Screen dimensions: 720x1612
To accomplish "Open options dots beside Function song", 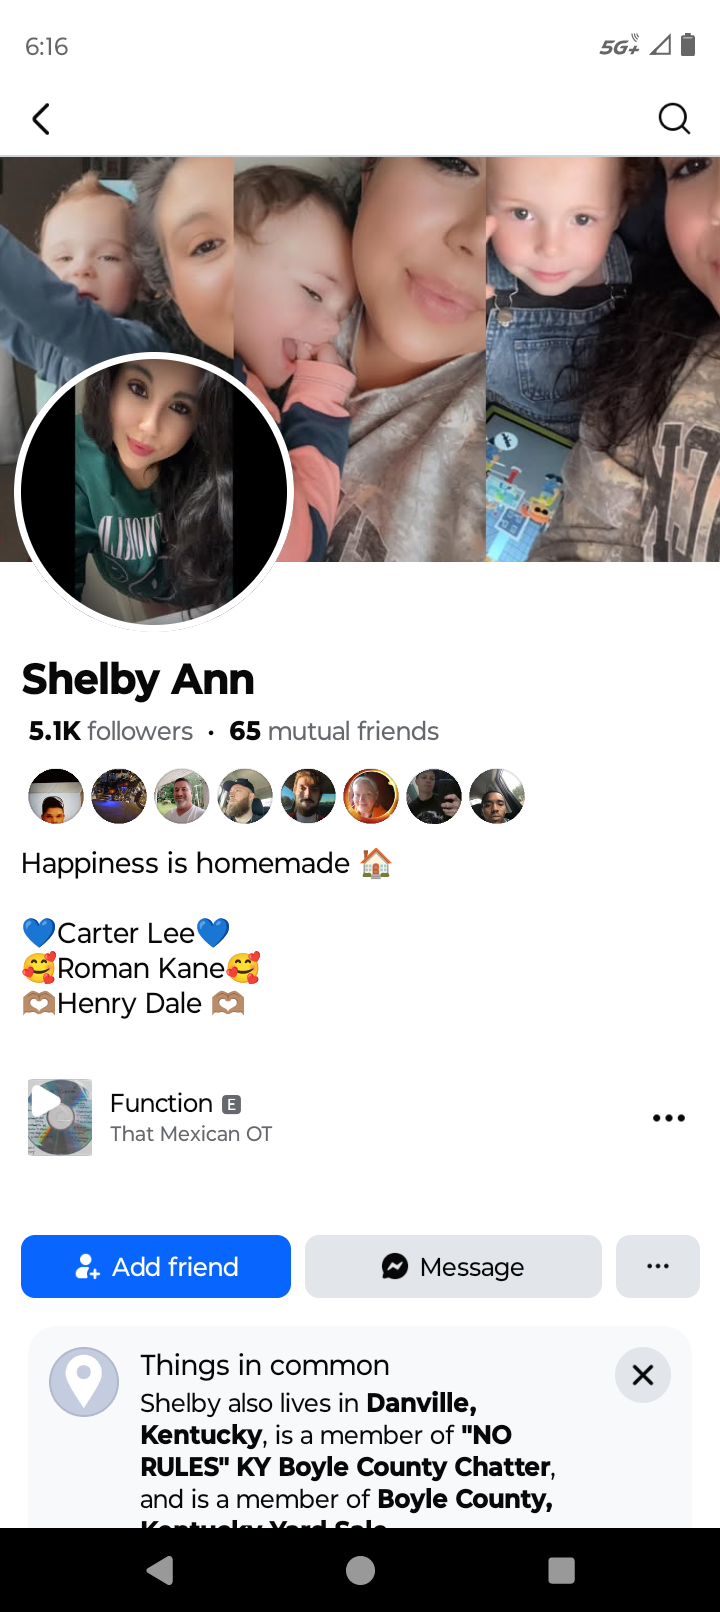I will click(x=668, y=1117).
